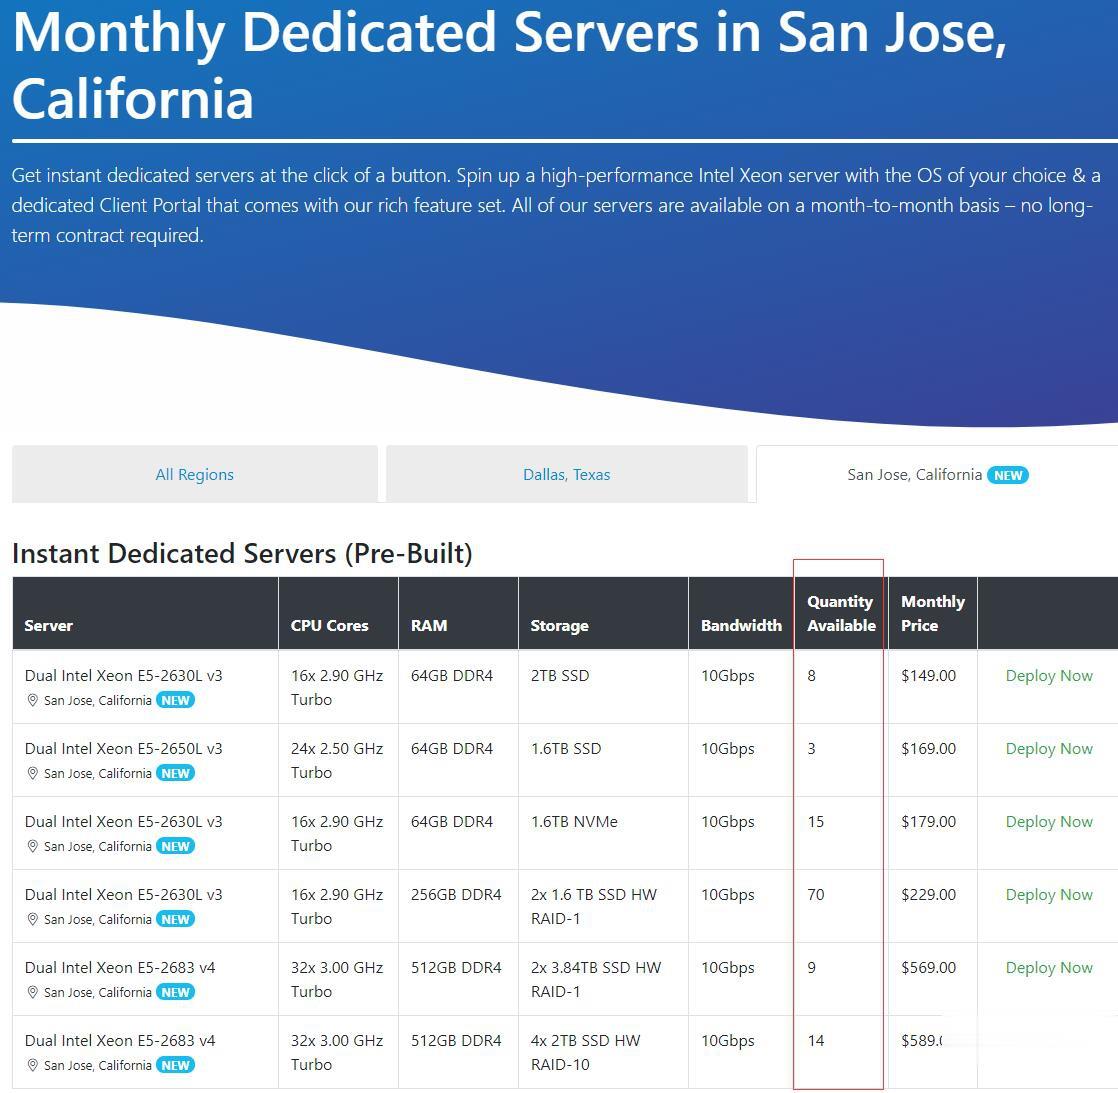Click the Monthly Price column header
Image resolution: width=1118 pixels, height=1093 pixels.
click(933, 613)
